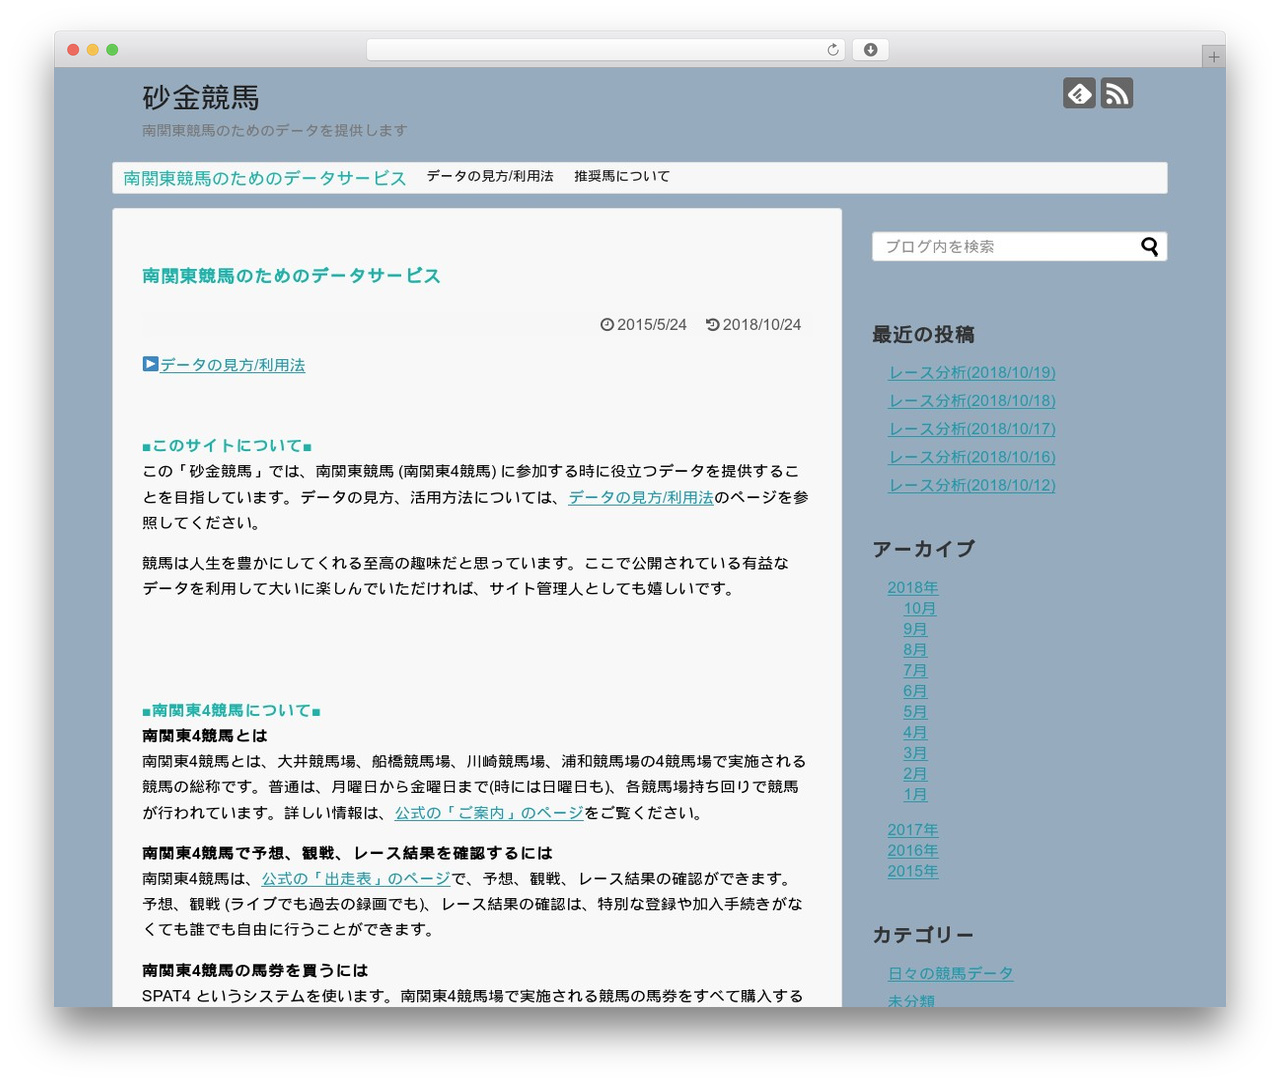Open the 8月 archive
The height and width of the screenshot is (1084, 1280).
[x=916, y=650]
